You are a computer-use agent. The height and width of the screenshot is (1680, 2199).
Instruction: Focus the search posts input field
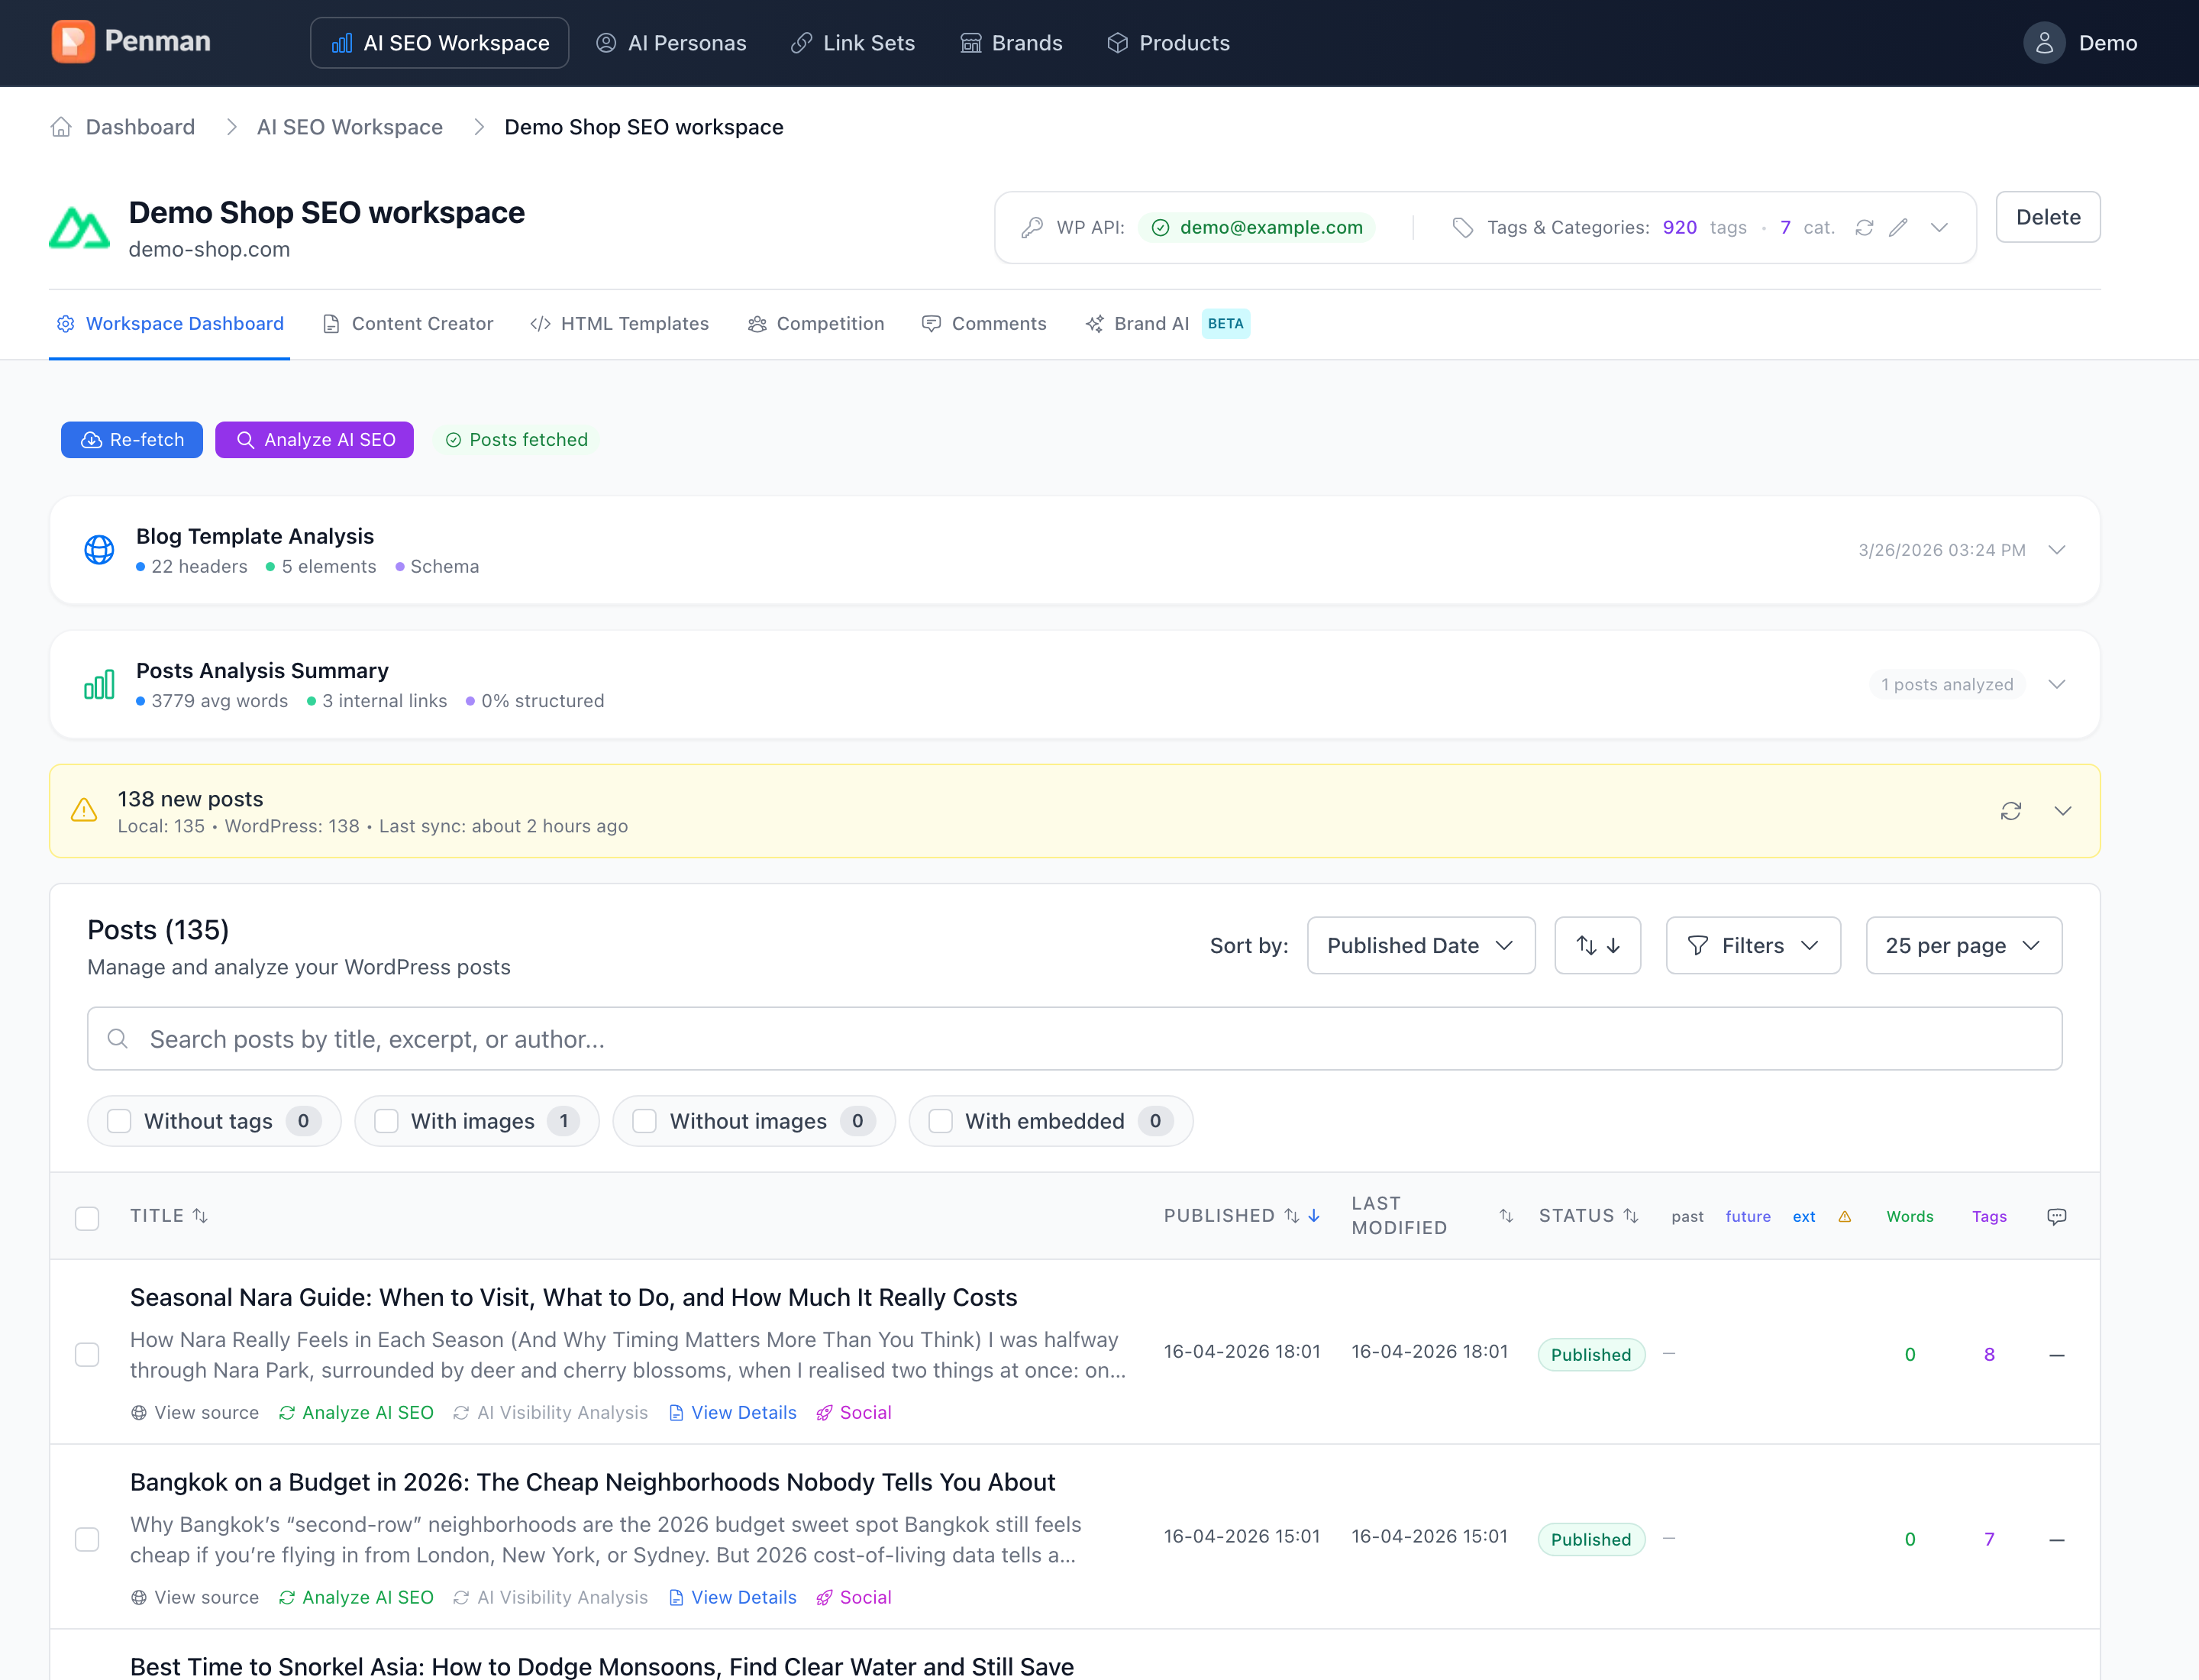(1075, 1039)
